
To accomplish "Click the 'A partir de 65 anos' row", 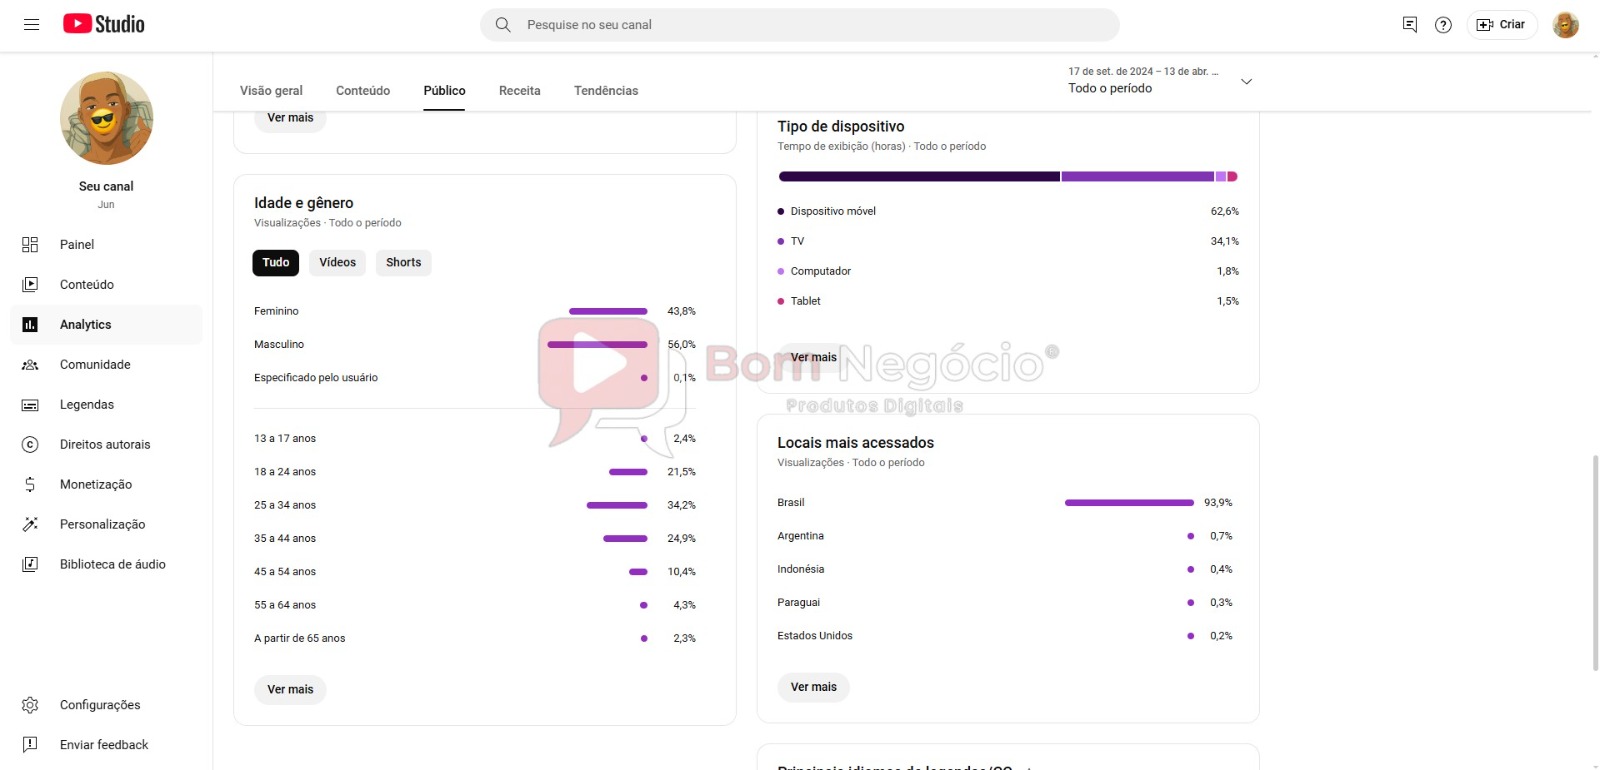I will pos(475,639).
